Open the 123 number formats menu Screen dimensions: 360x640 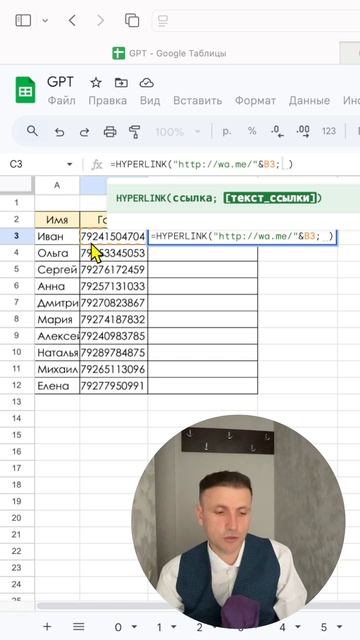tap(329, 131)
